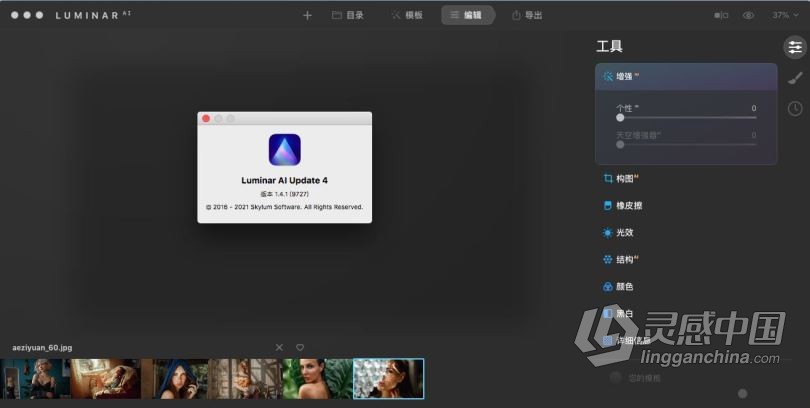Open the history clock icon

point(795,108)
